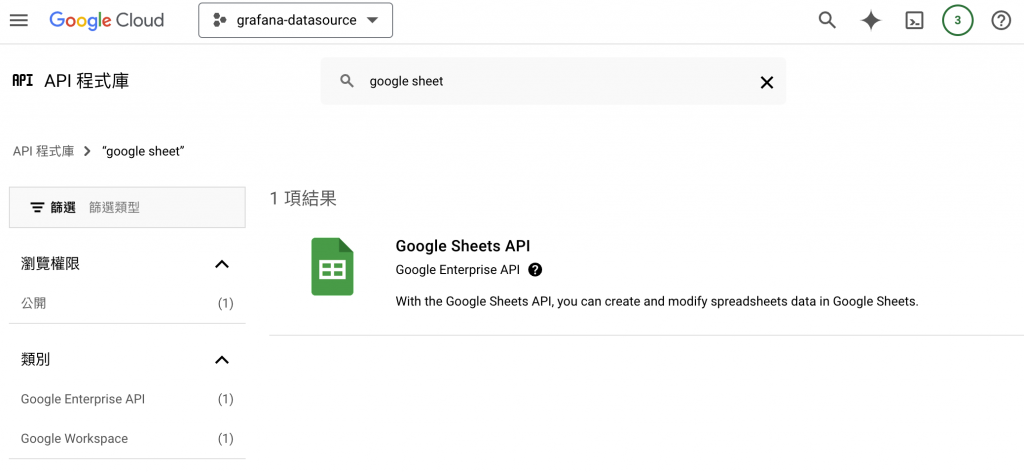Screen dimensions: 1024x472
Task: Collapse the 瀏覽權限 section
Action: point(222,264)
